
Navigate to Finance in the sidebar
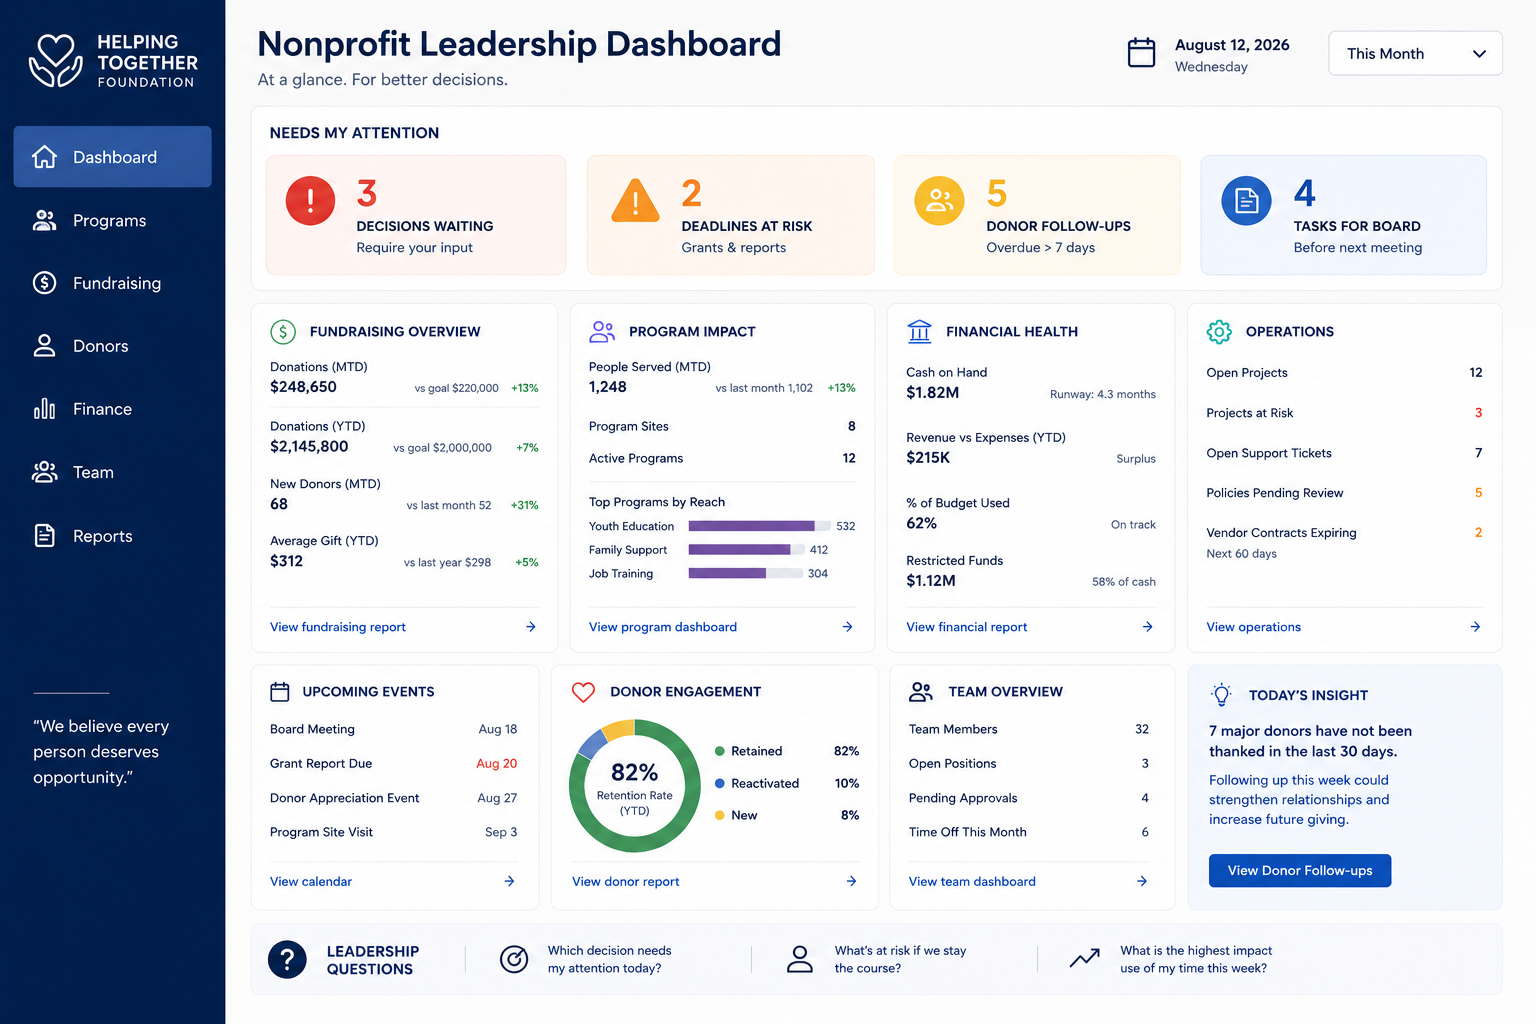pos(112,409)
